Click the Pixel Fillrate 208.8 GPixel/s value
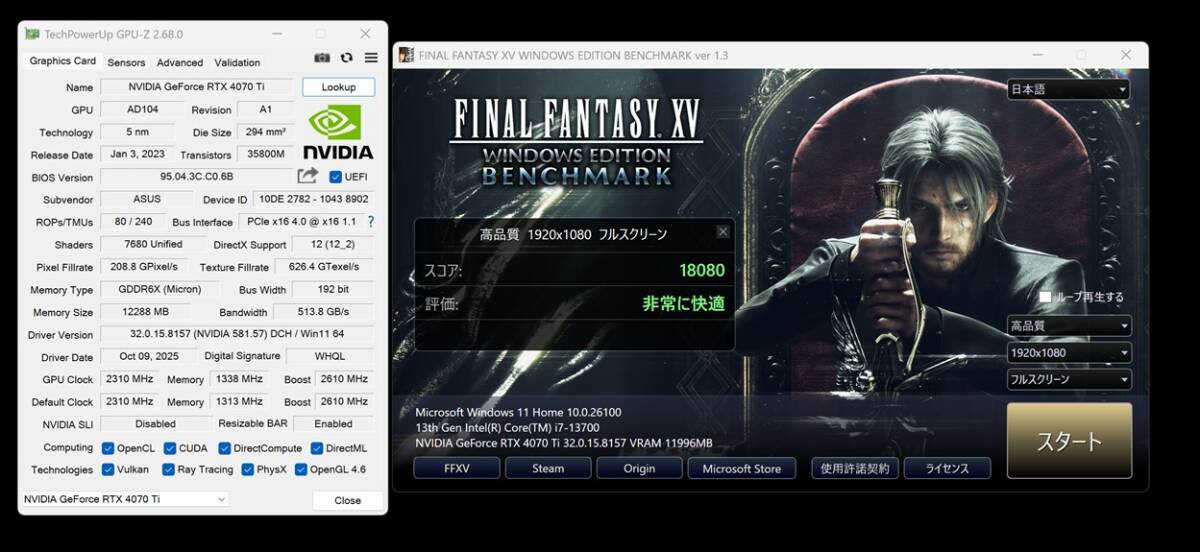The height and width of the screenshot is (552, 1200). 143,267
